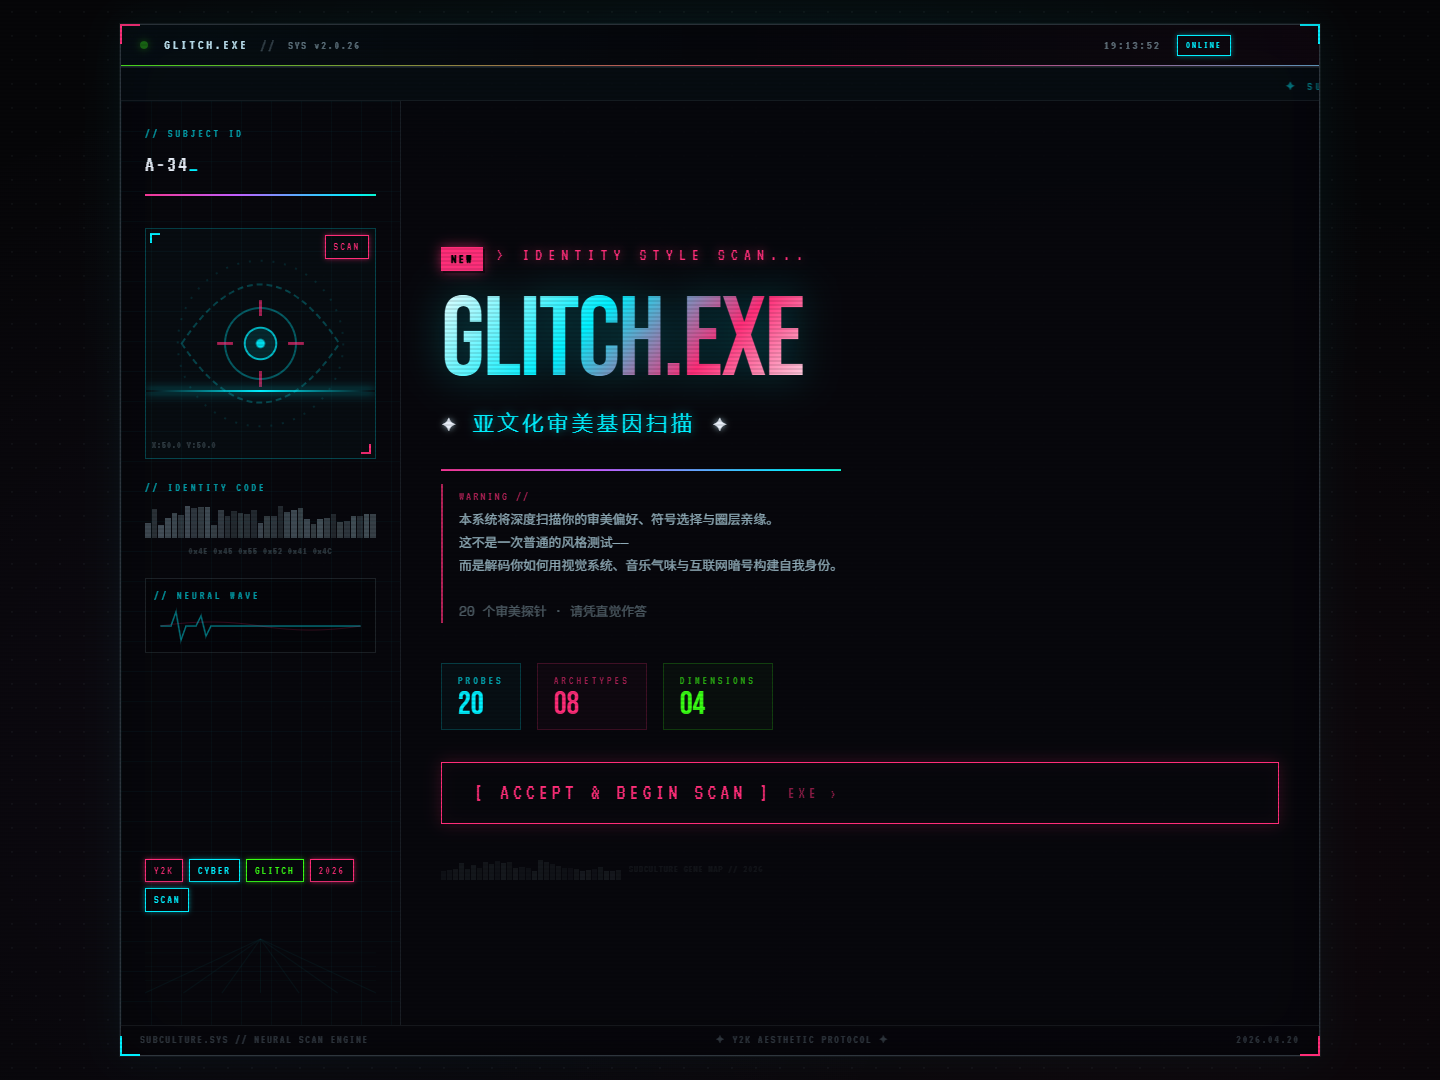The width and height of the screenshot is (1440, 1080).
Task: Click the ACCEPT & BEGIN SCAN button
Action: point(860,793)
